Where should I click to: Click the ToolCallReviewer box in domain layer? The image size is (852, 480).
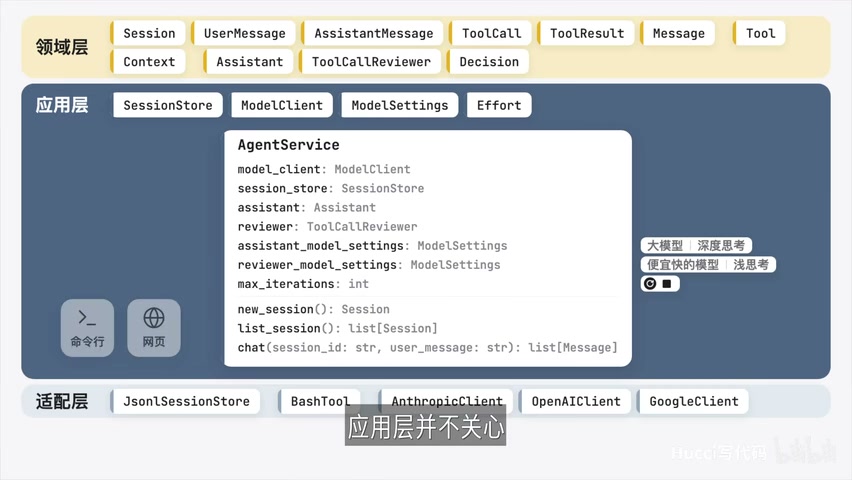(370, 61)
